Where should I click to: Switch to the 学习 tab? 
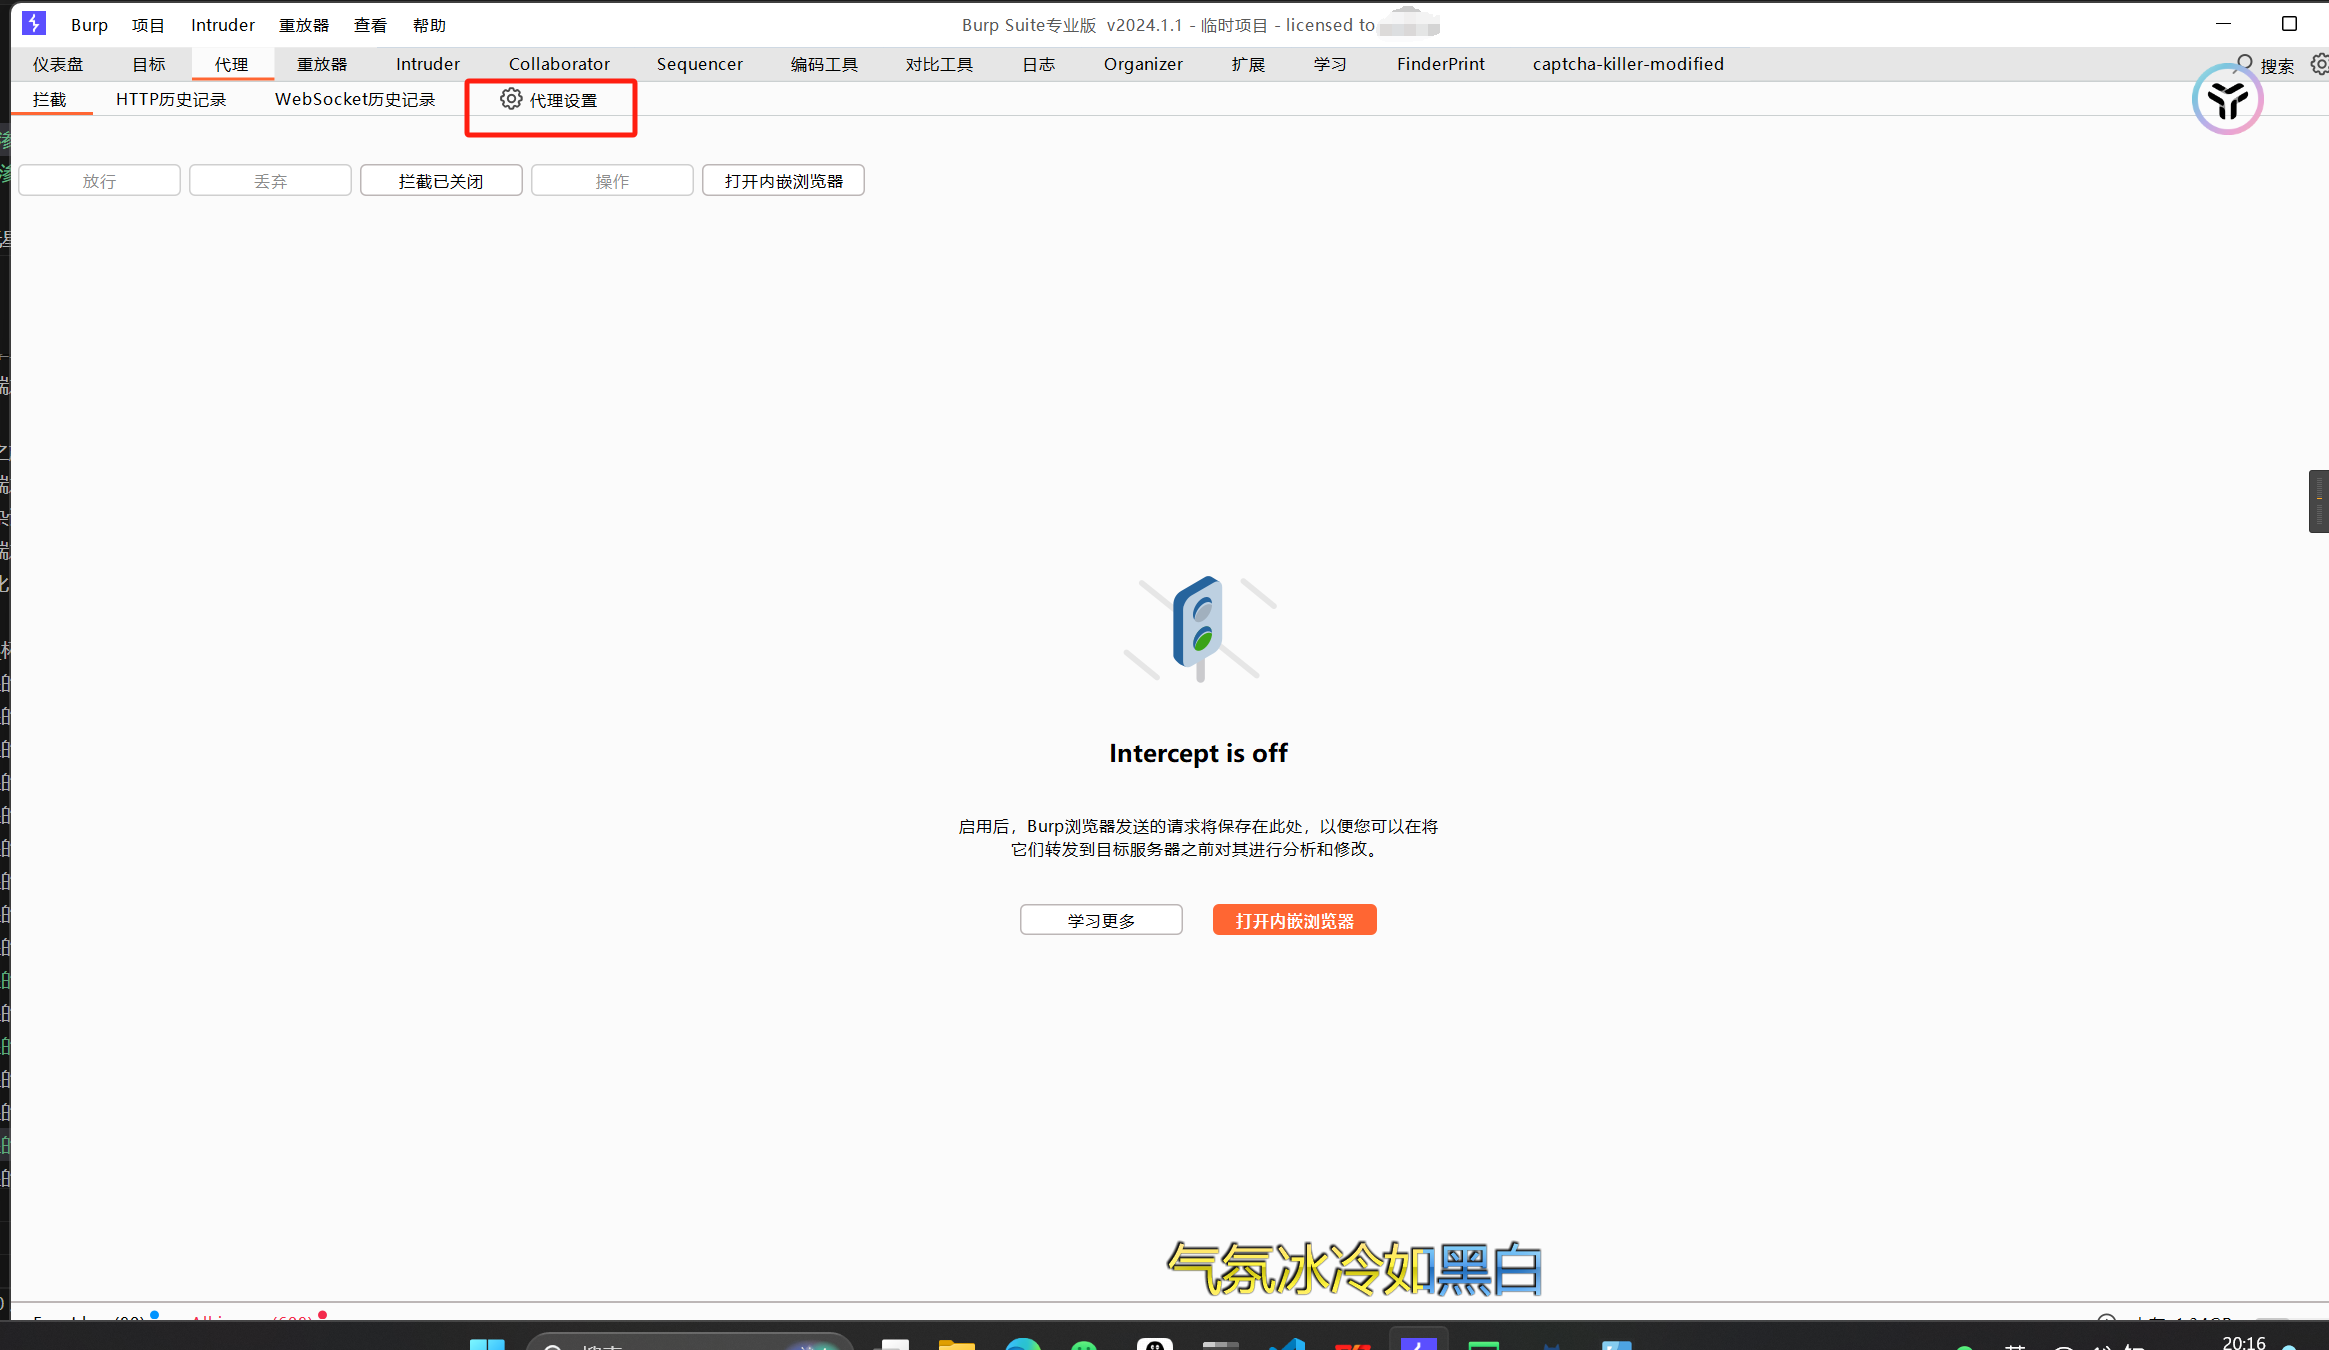click(x=1330, y=64)
